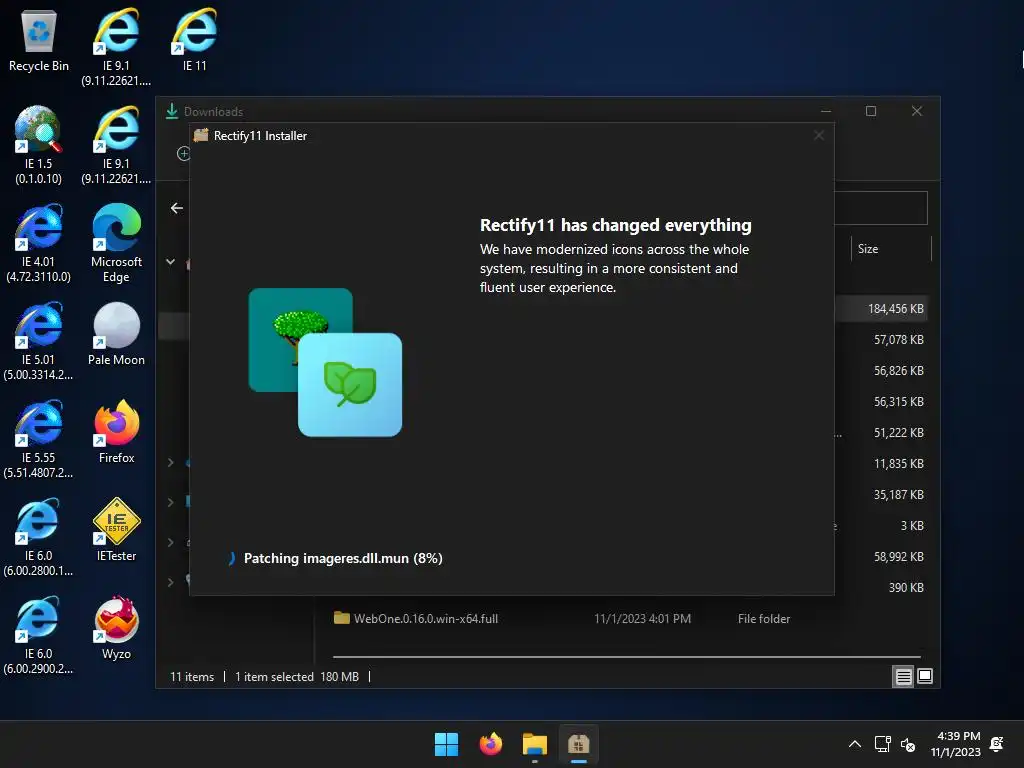Open the Microsoft Edge desktop shortcut
Viewport: 1024px width, 768px height.
tap(116, 243)
